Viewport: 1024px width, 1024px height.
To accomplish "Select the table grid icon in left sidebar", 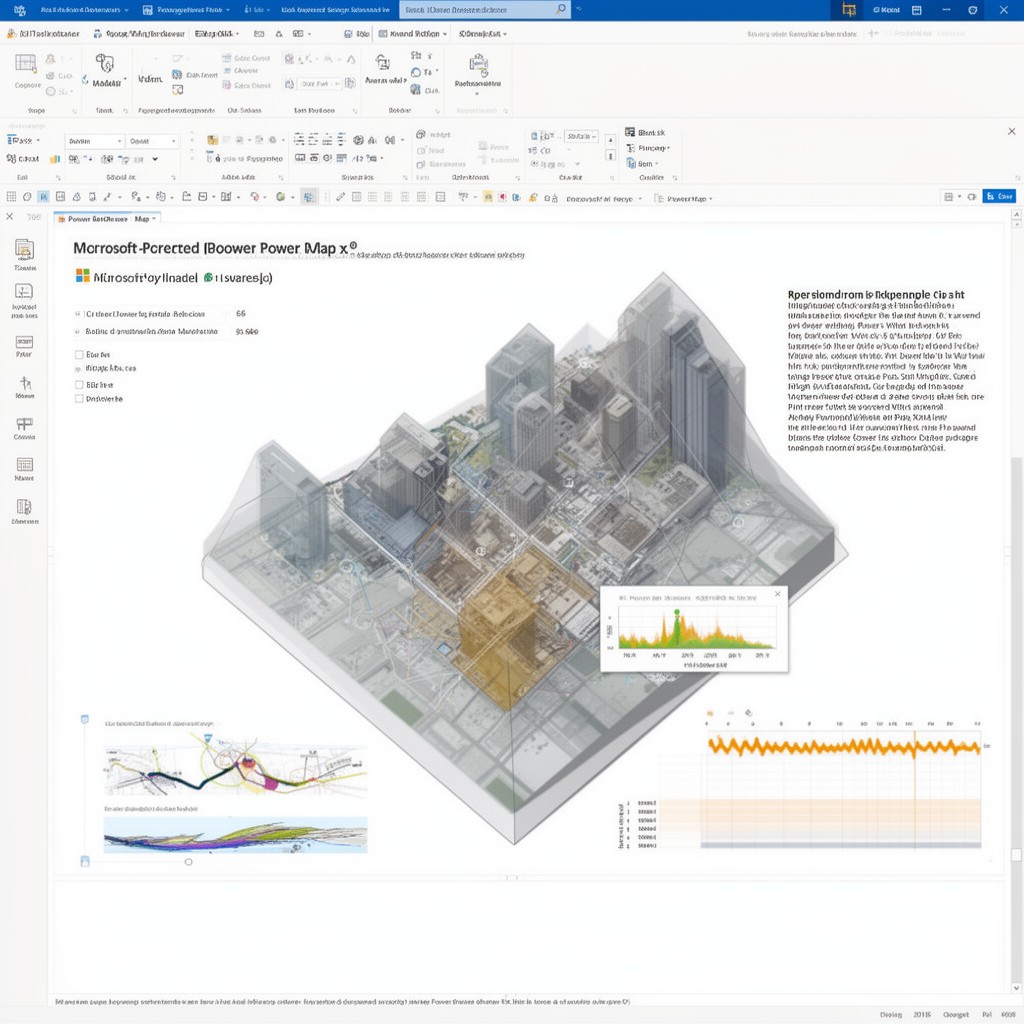I will [24, 465].
